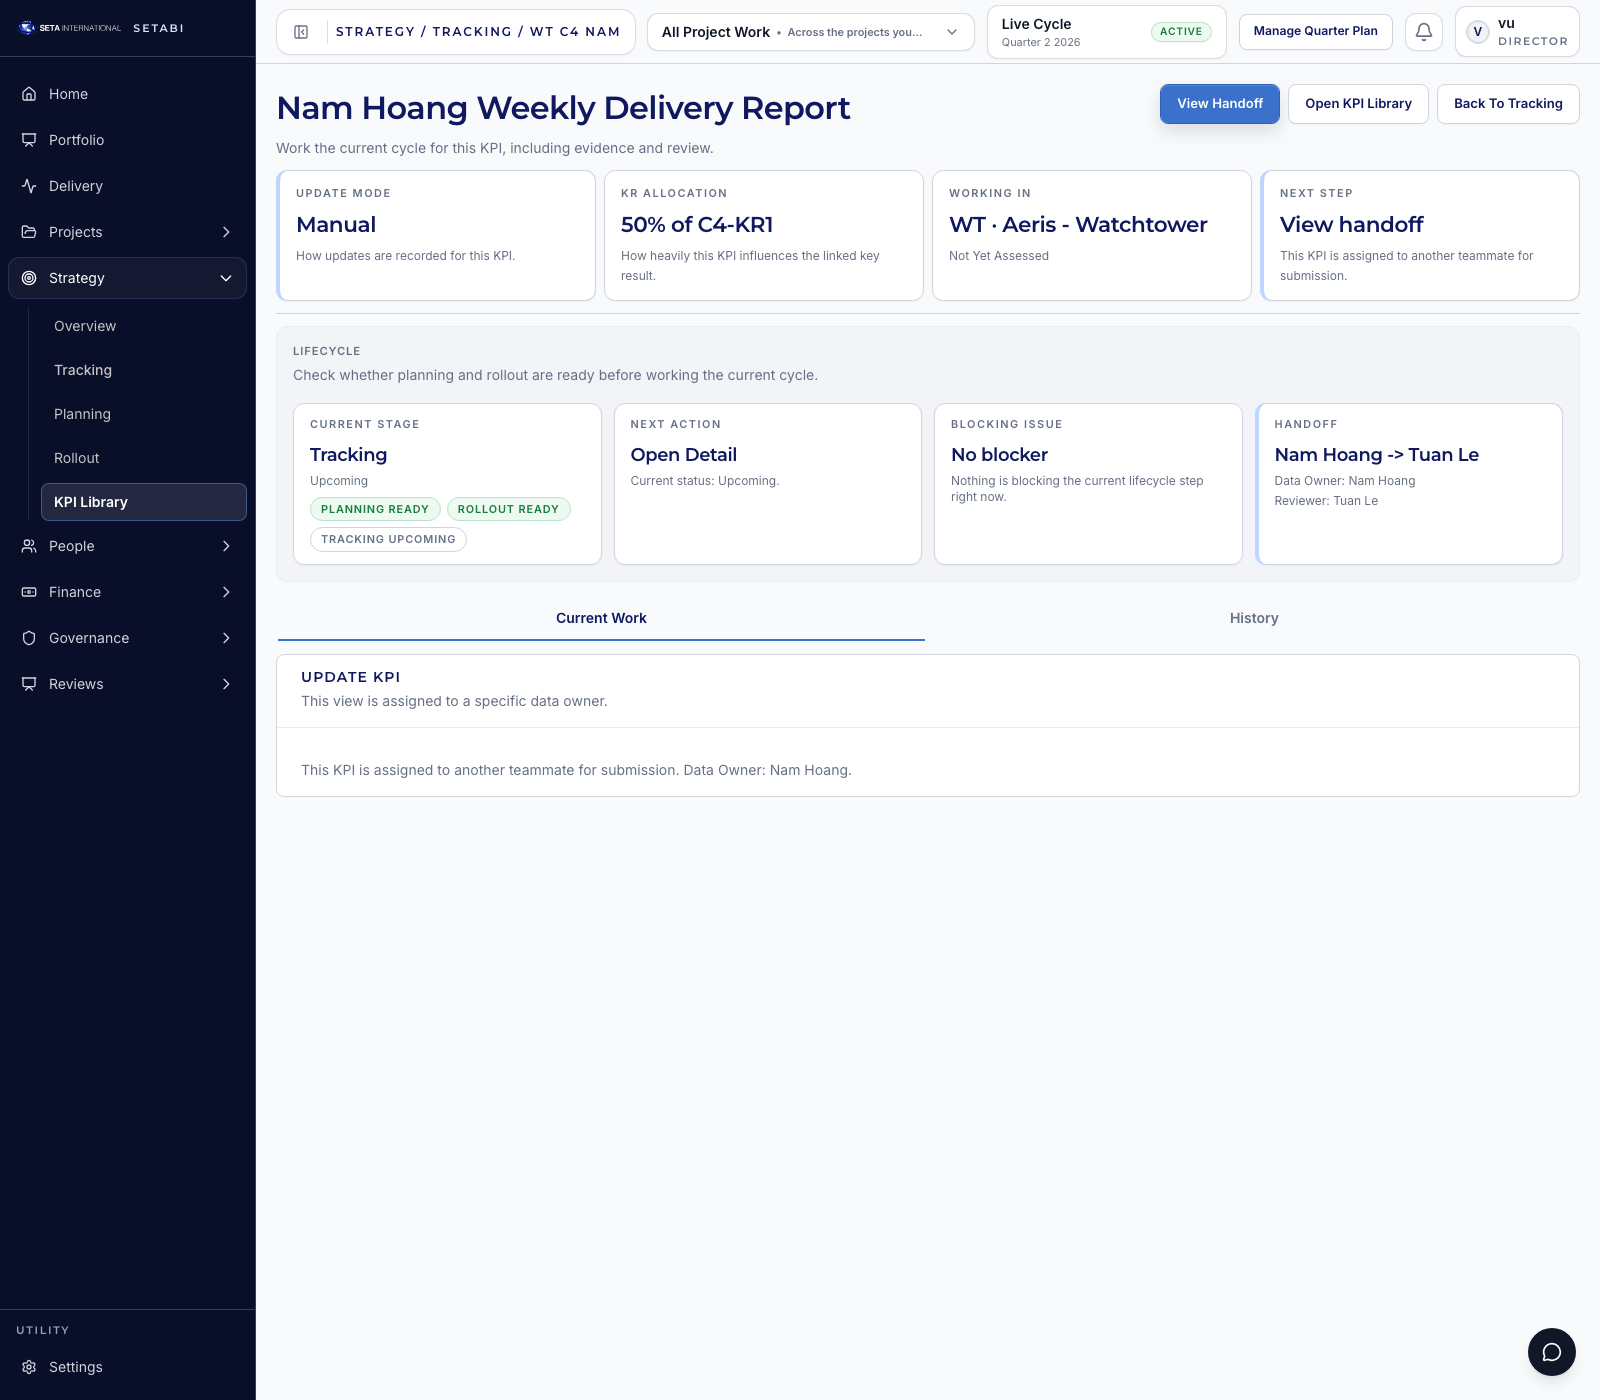Click the Home icon in sidebar
Viewport: 1600px width, 1400px height.
pyautogui.click(x=29, y=94)
